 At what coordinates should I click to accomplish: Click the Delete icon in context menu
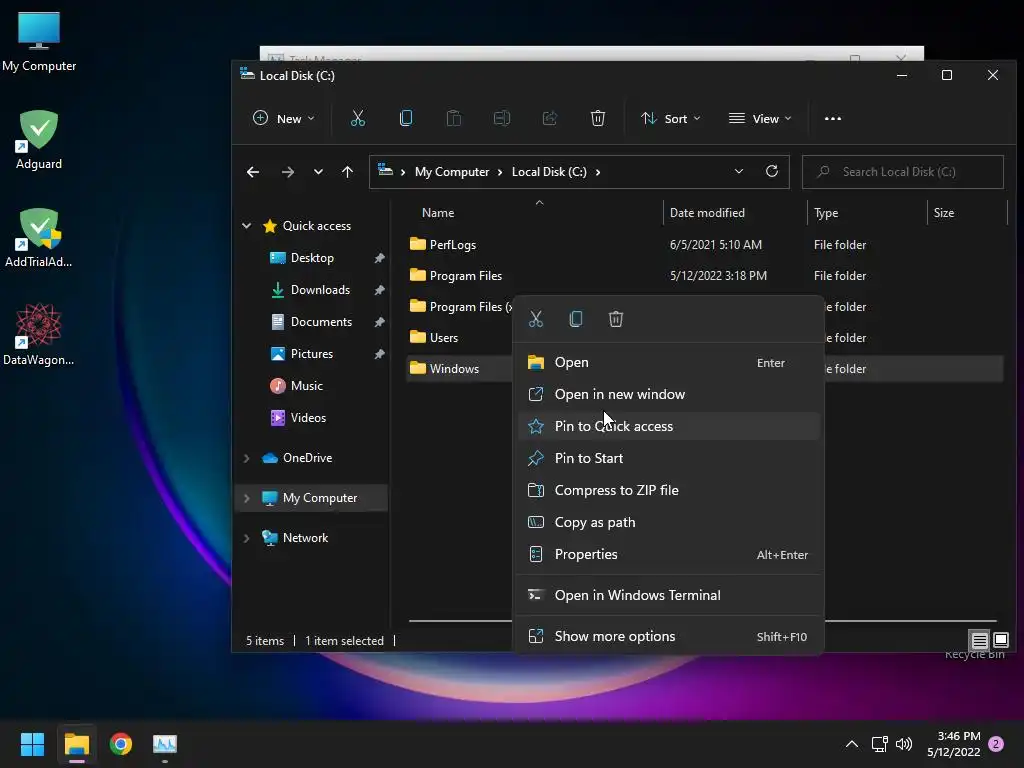[616, 319]
